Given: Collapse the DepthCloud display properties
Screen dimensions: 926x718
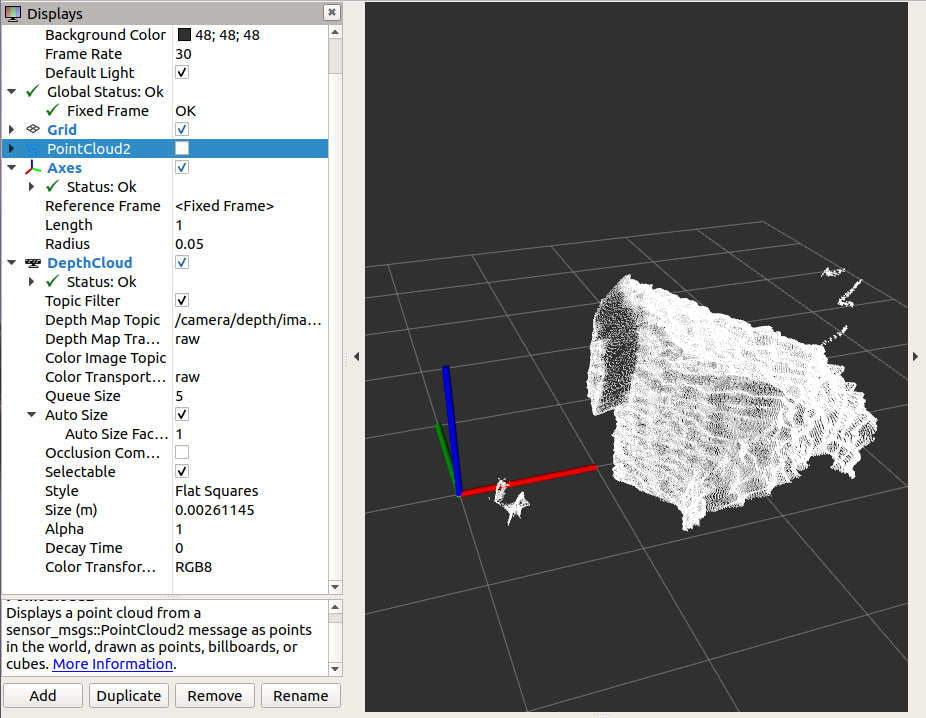Looking at the screenshot, I should pyautogui.click(x=12, y=263).
